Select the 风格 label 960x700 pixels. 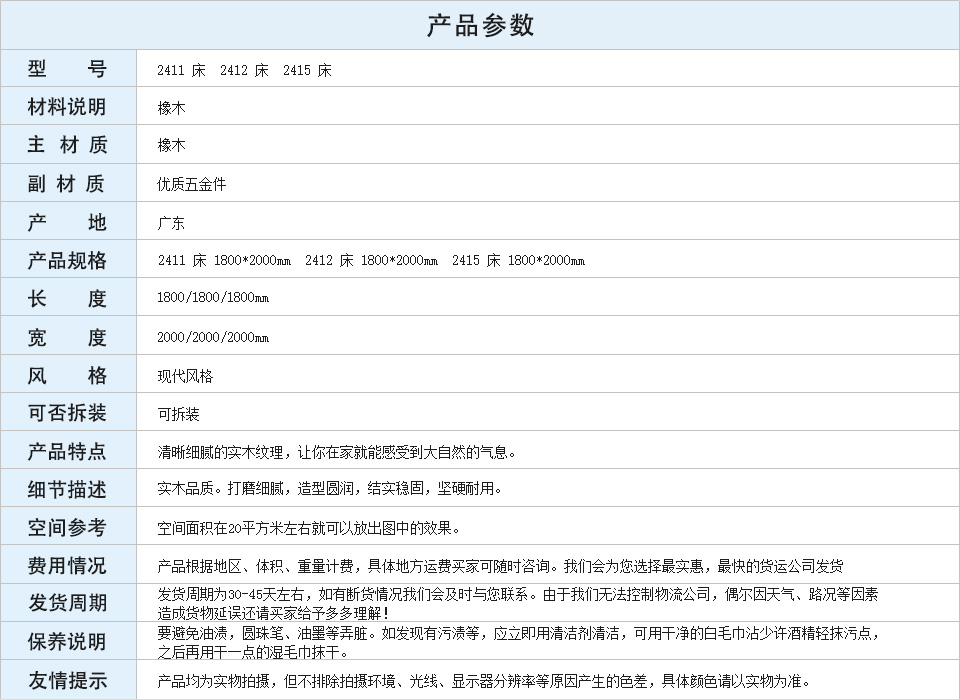(x=67, y=375)
